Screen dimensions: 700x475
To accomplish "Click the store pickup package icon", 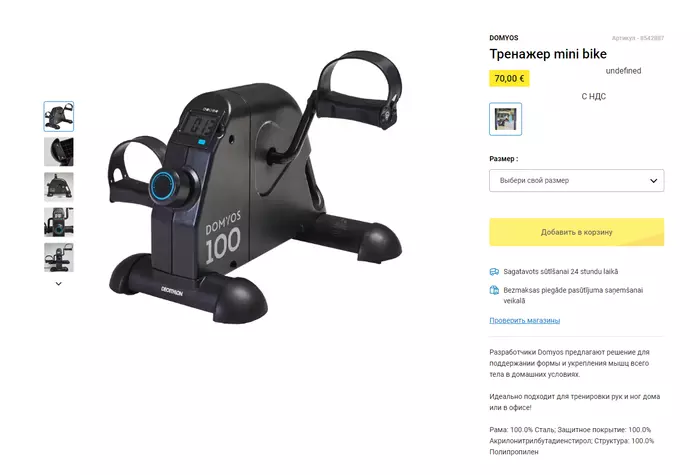I will pos(494,290).
